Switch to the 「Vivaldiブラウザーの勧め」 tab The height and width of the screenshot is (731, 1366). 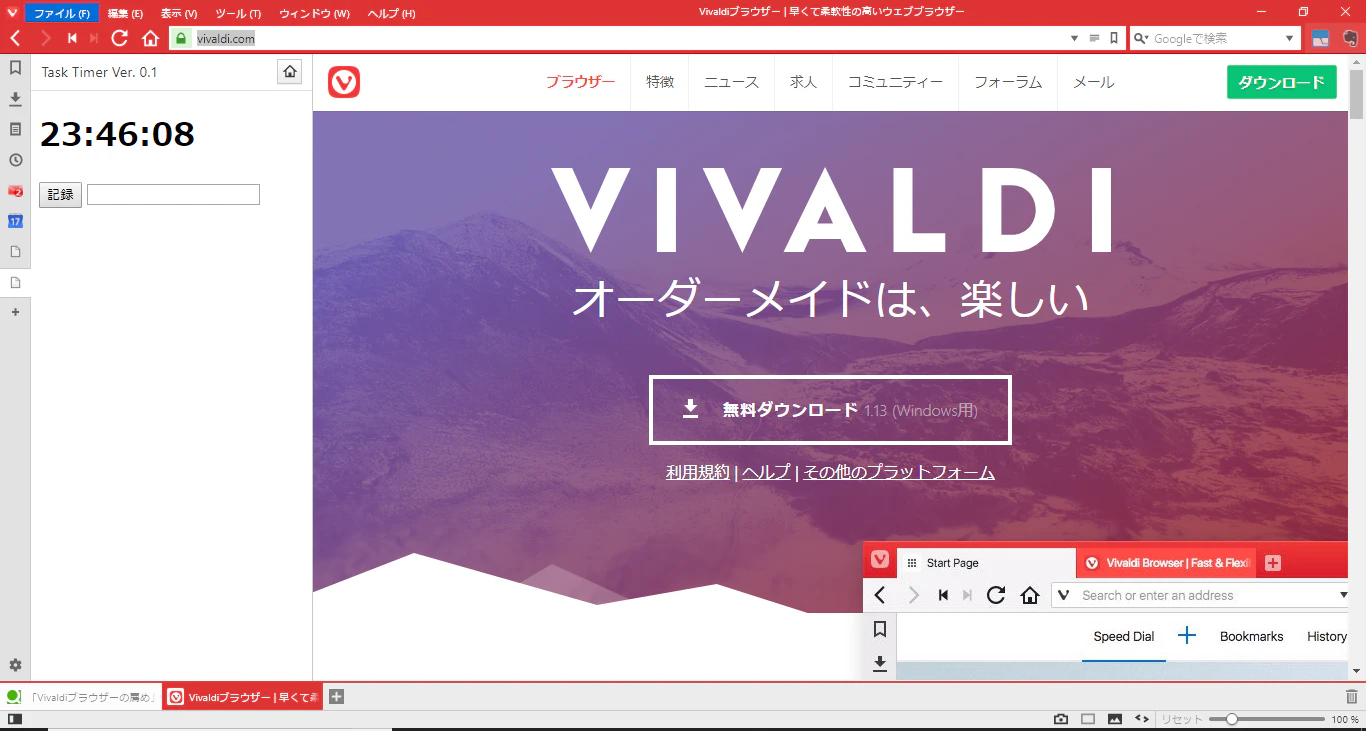coord(81,697)
